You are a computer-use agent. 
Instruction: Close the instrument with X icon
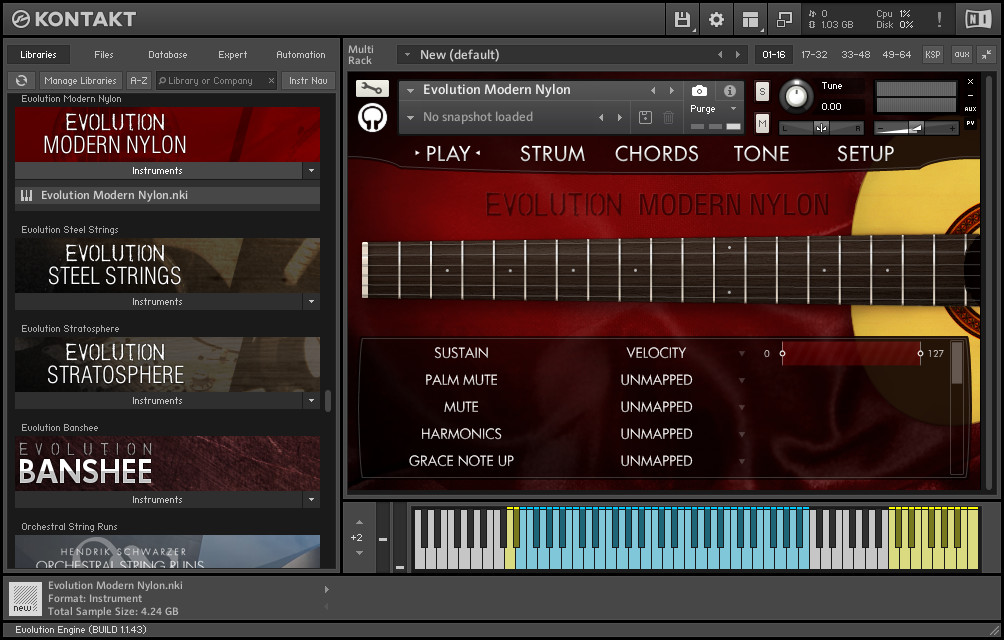click(x=970, y=82)
